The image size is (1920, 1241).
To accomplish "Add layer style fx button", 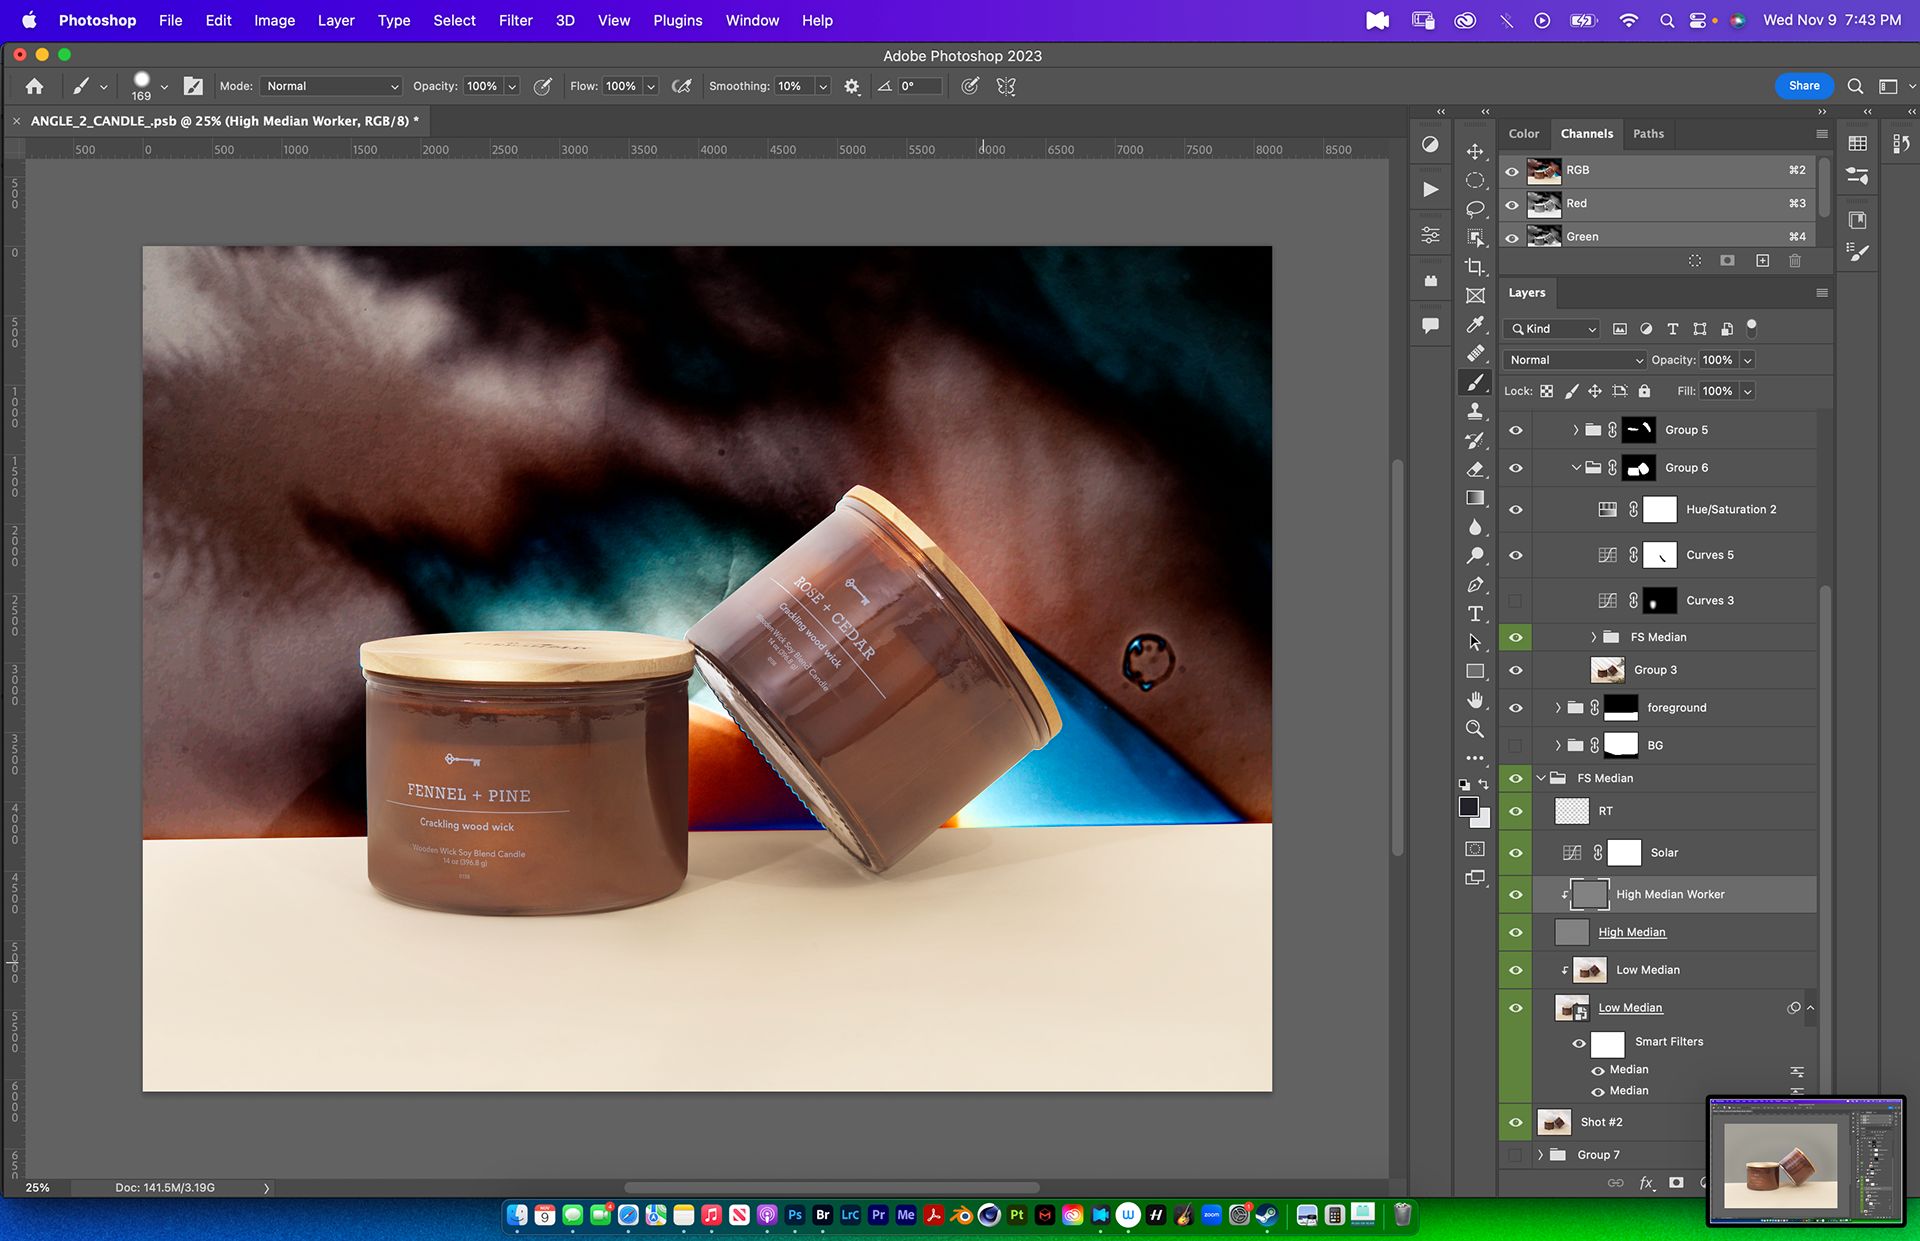I will [1646, 1183].
